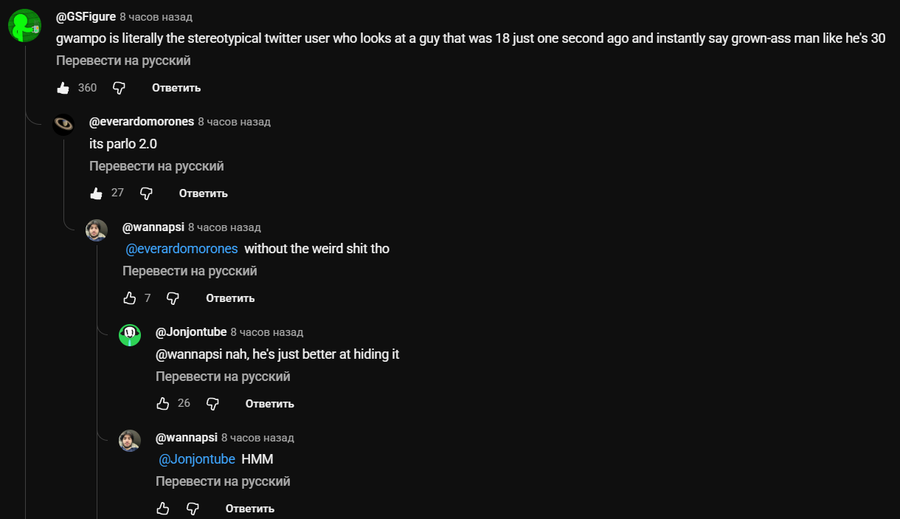The image size is (900, 519).
Task: Click the blue @everardomorones mention link
Action: (181, 249)
